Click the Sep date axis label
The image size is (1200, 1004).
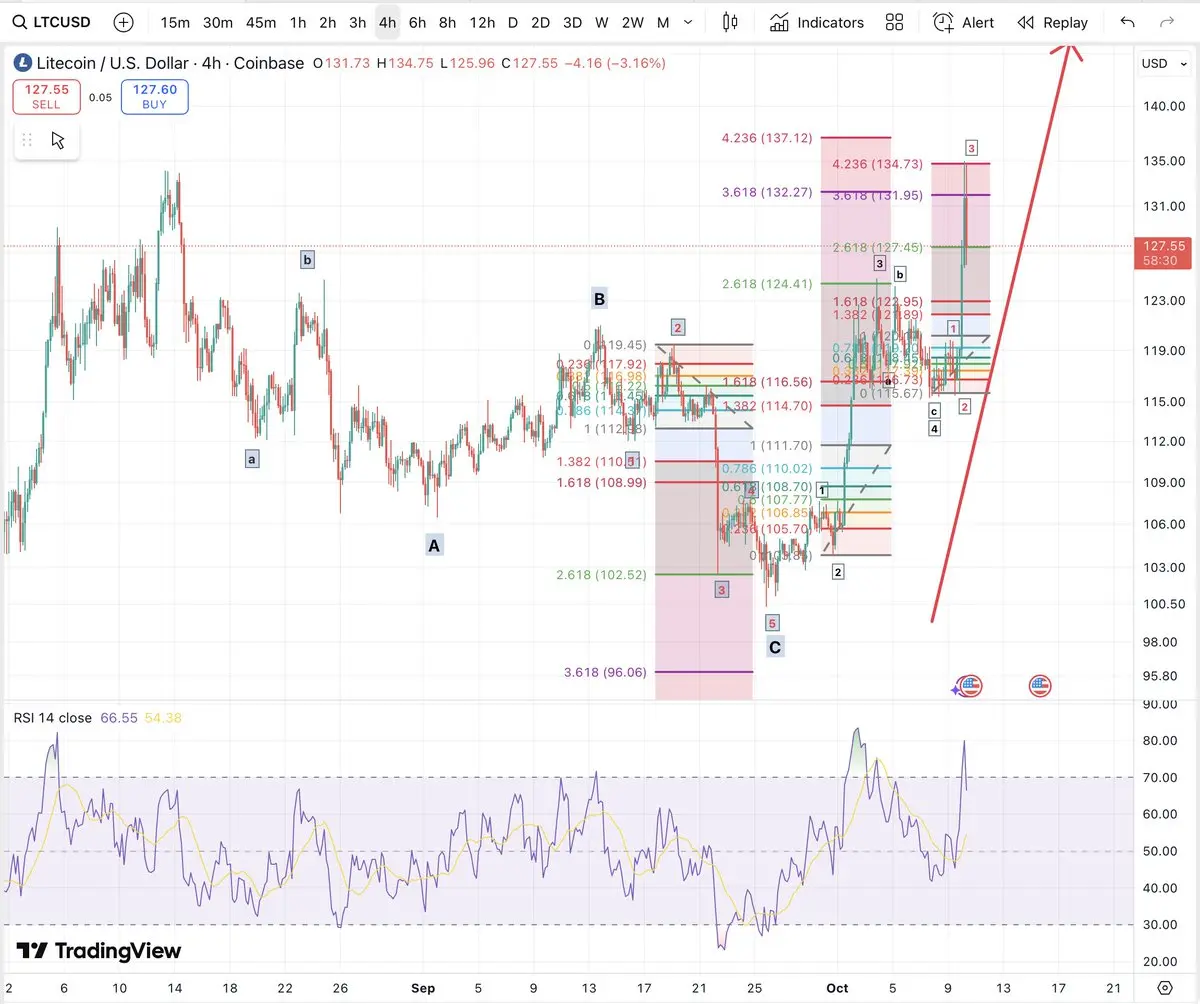tap(423, 988)
